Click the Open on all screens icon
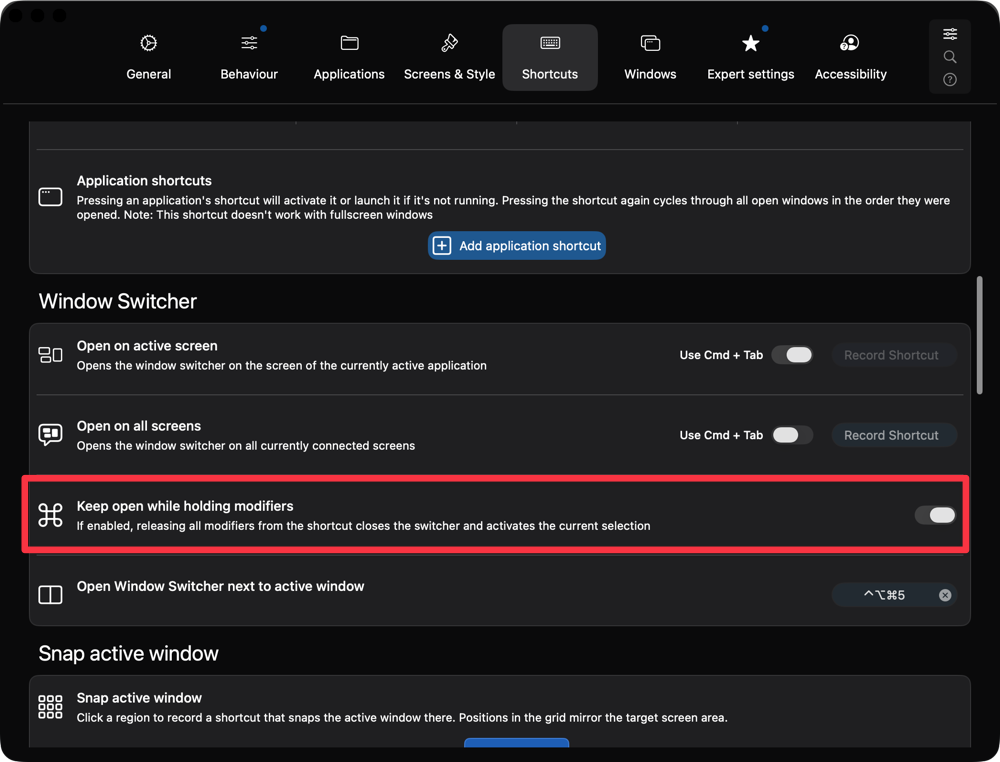 coord(50,435)
